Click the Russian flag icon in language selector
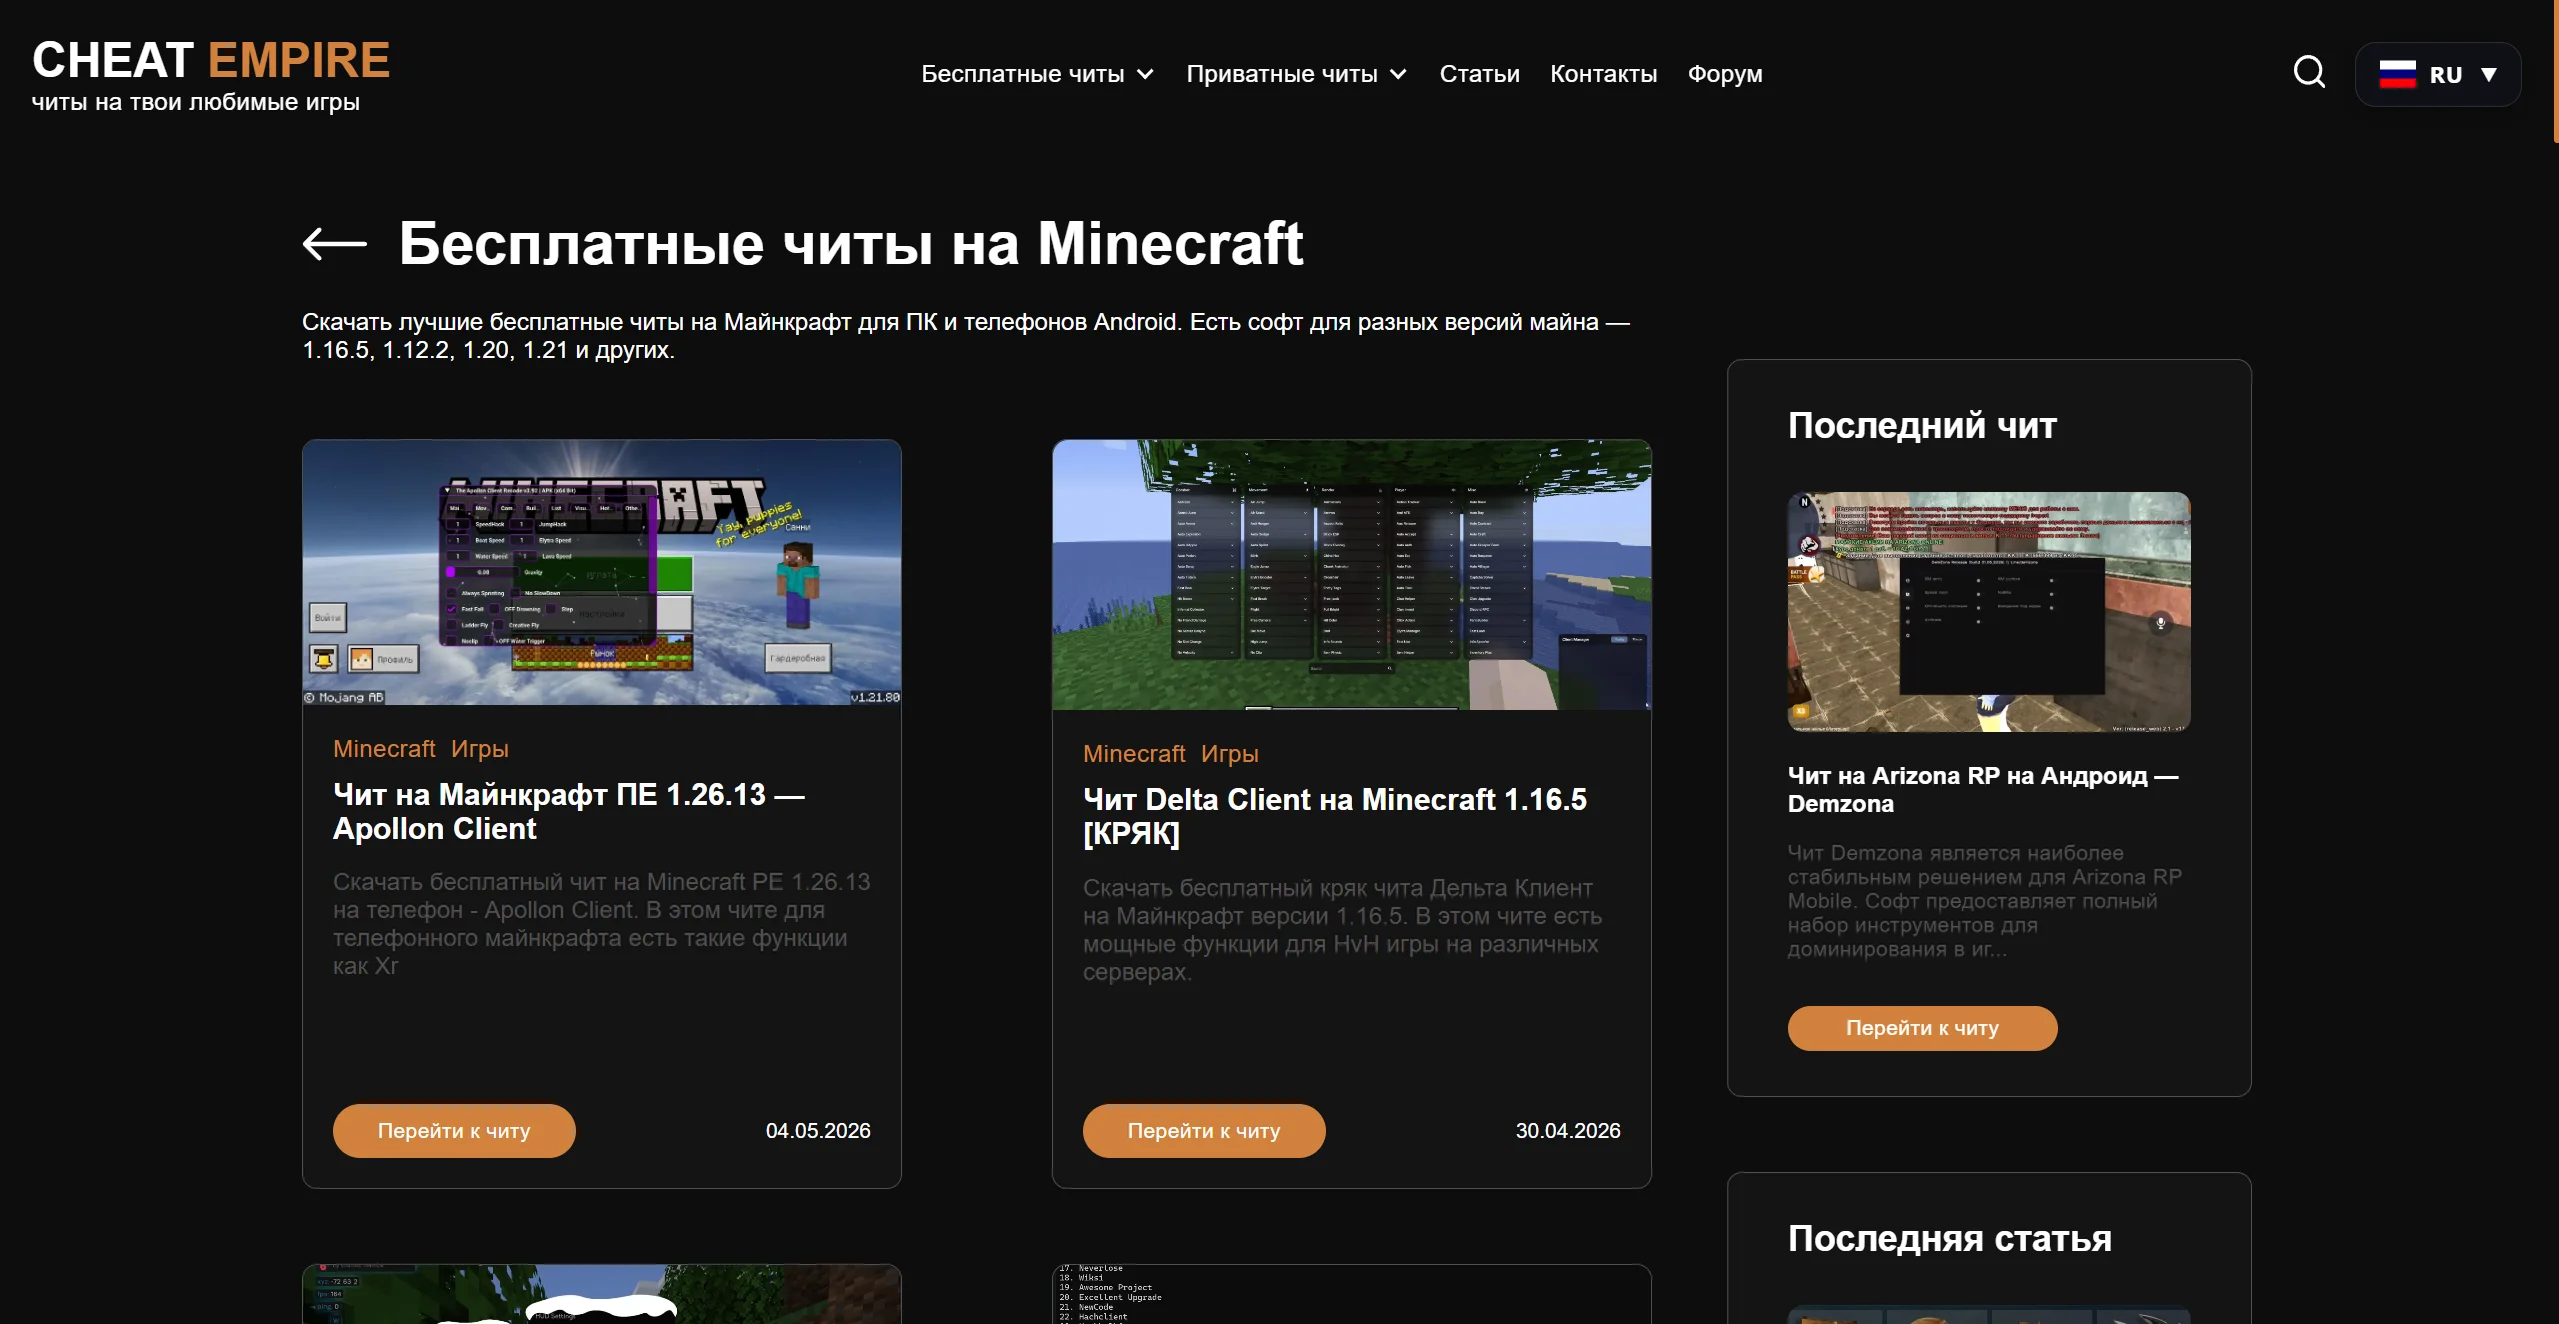Screen dimensions: 2559x1324 [x=2397, y=74]
